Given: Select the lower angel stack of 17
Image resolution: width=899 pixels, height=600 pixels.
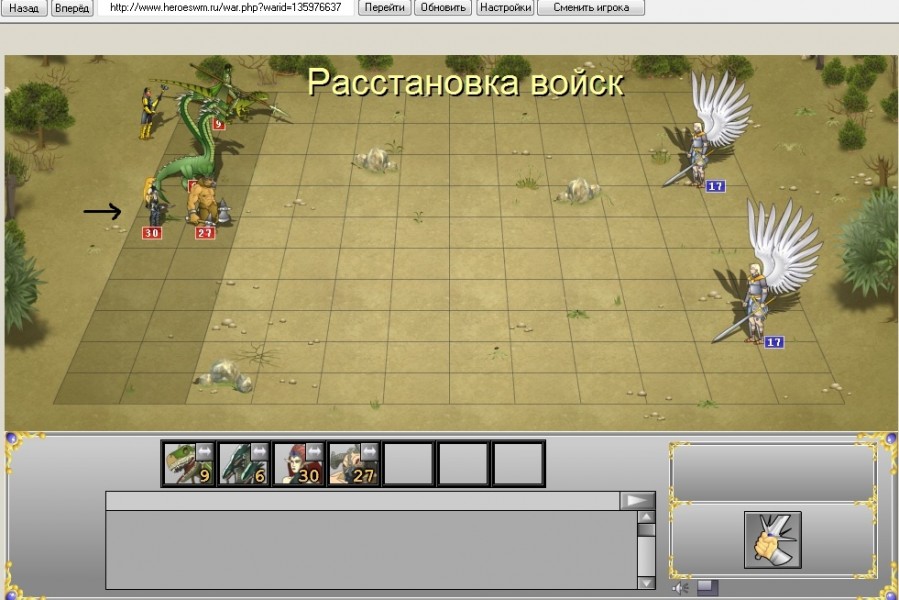Looking at the screenshot, I should click(765, 272).
